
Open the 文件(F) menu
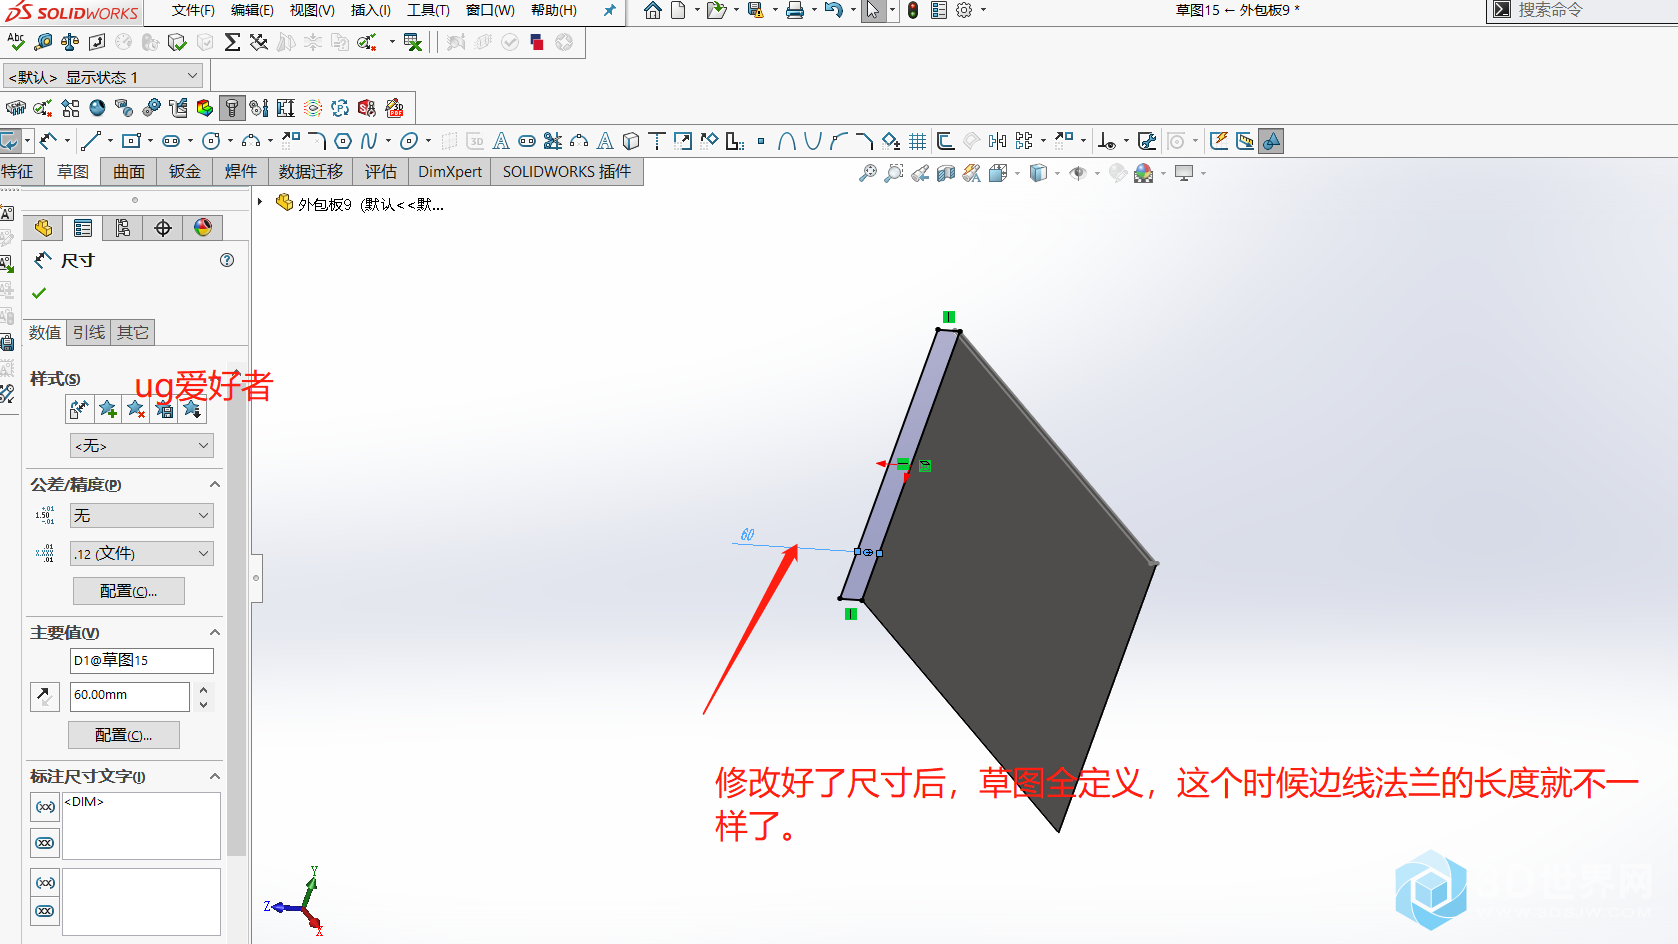(x=193, y=10)
